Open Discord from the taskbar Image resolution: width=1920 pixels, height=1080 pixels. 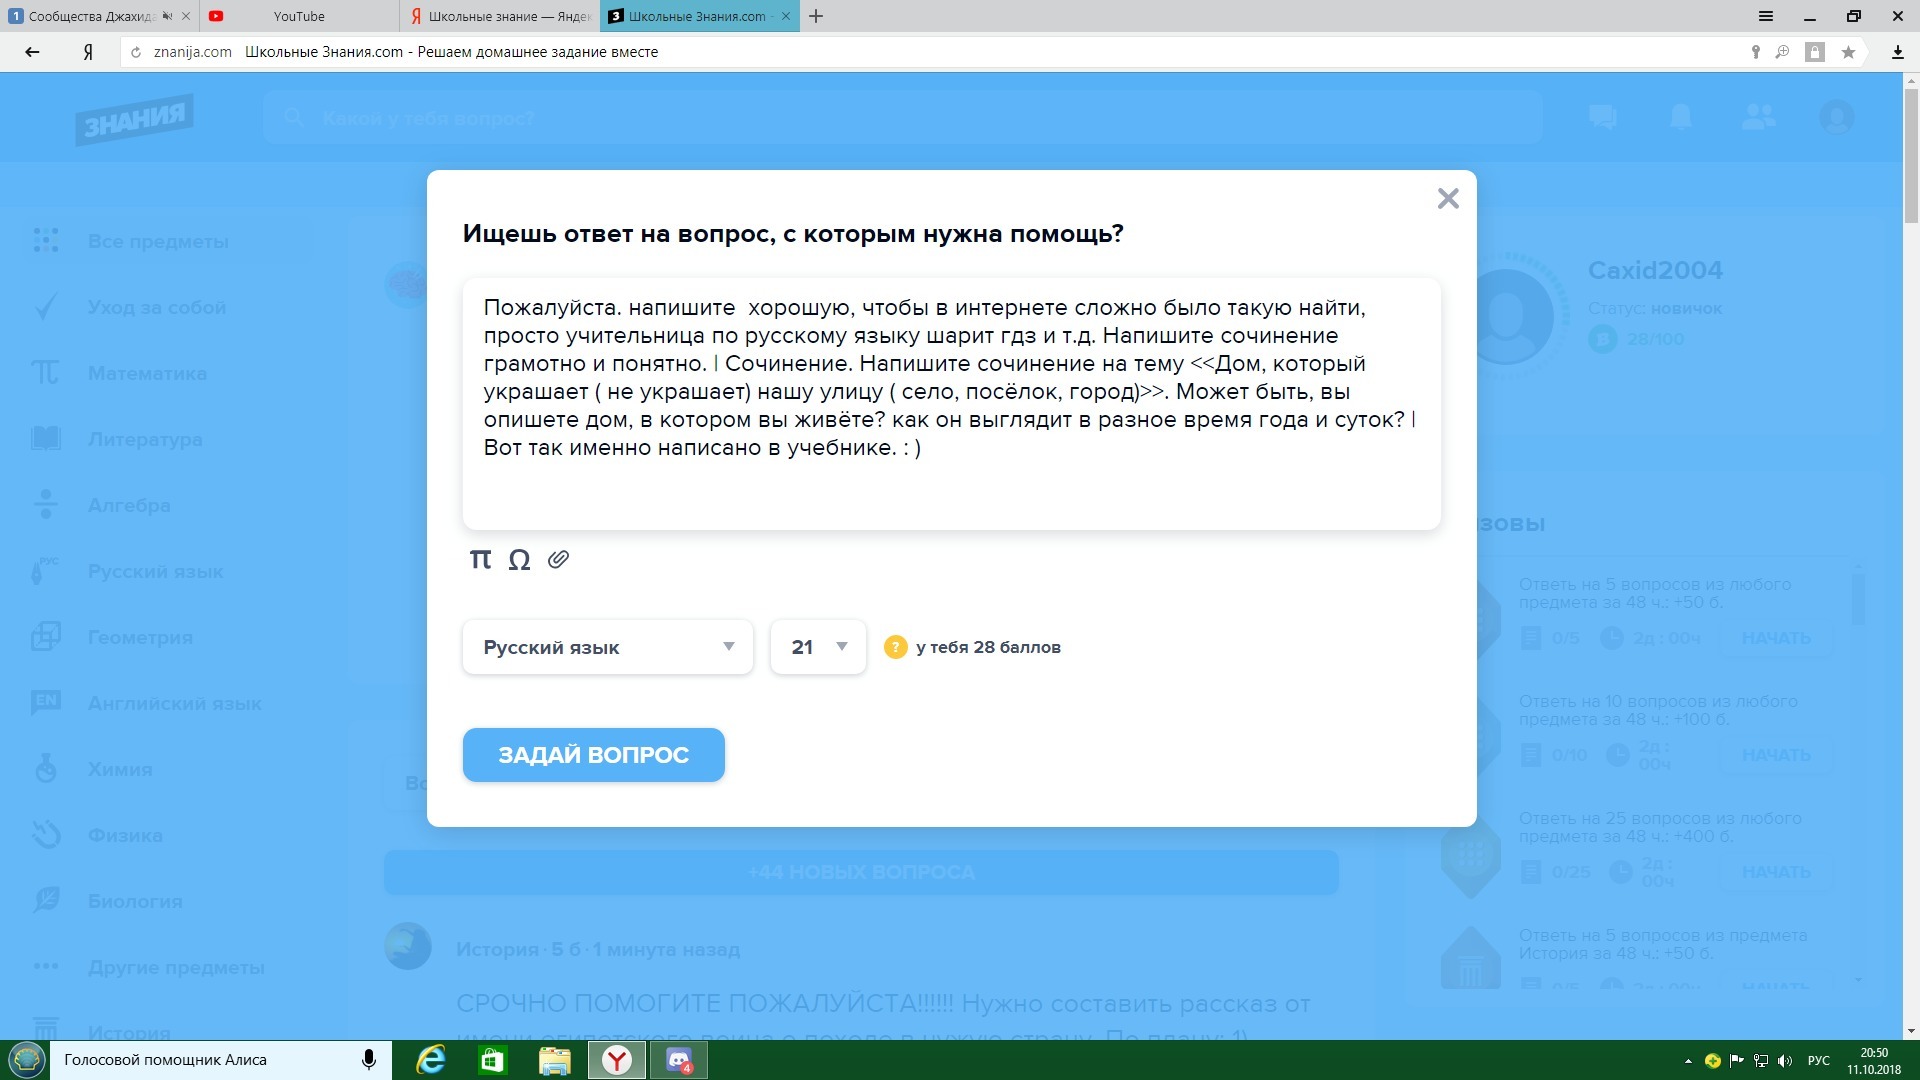(679, 1060)
